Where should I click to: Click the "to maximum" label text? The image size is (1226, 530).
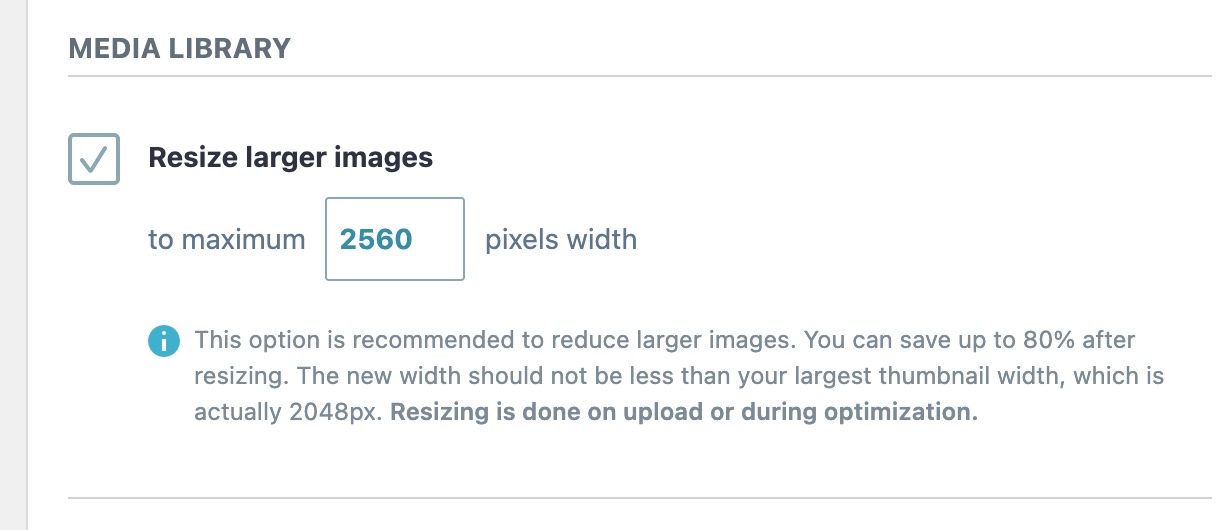(x=227, y=240)
